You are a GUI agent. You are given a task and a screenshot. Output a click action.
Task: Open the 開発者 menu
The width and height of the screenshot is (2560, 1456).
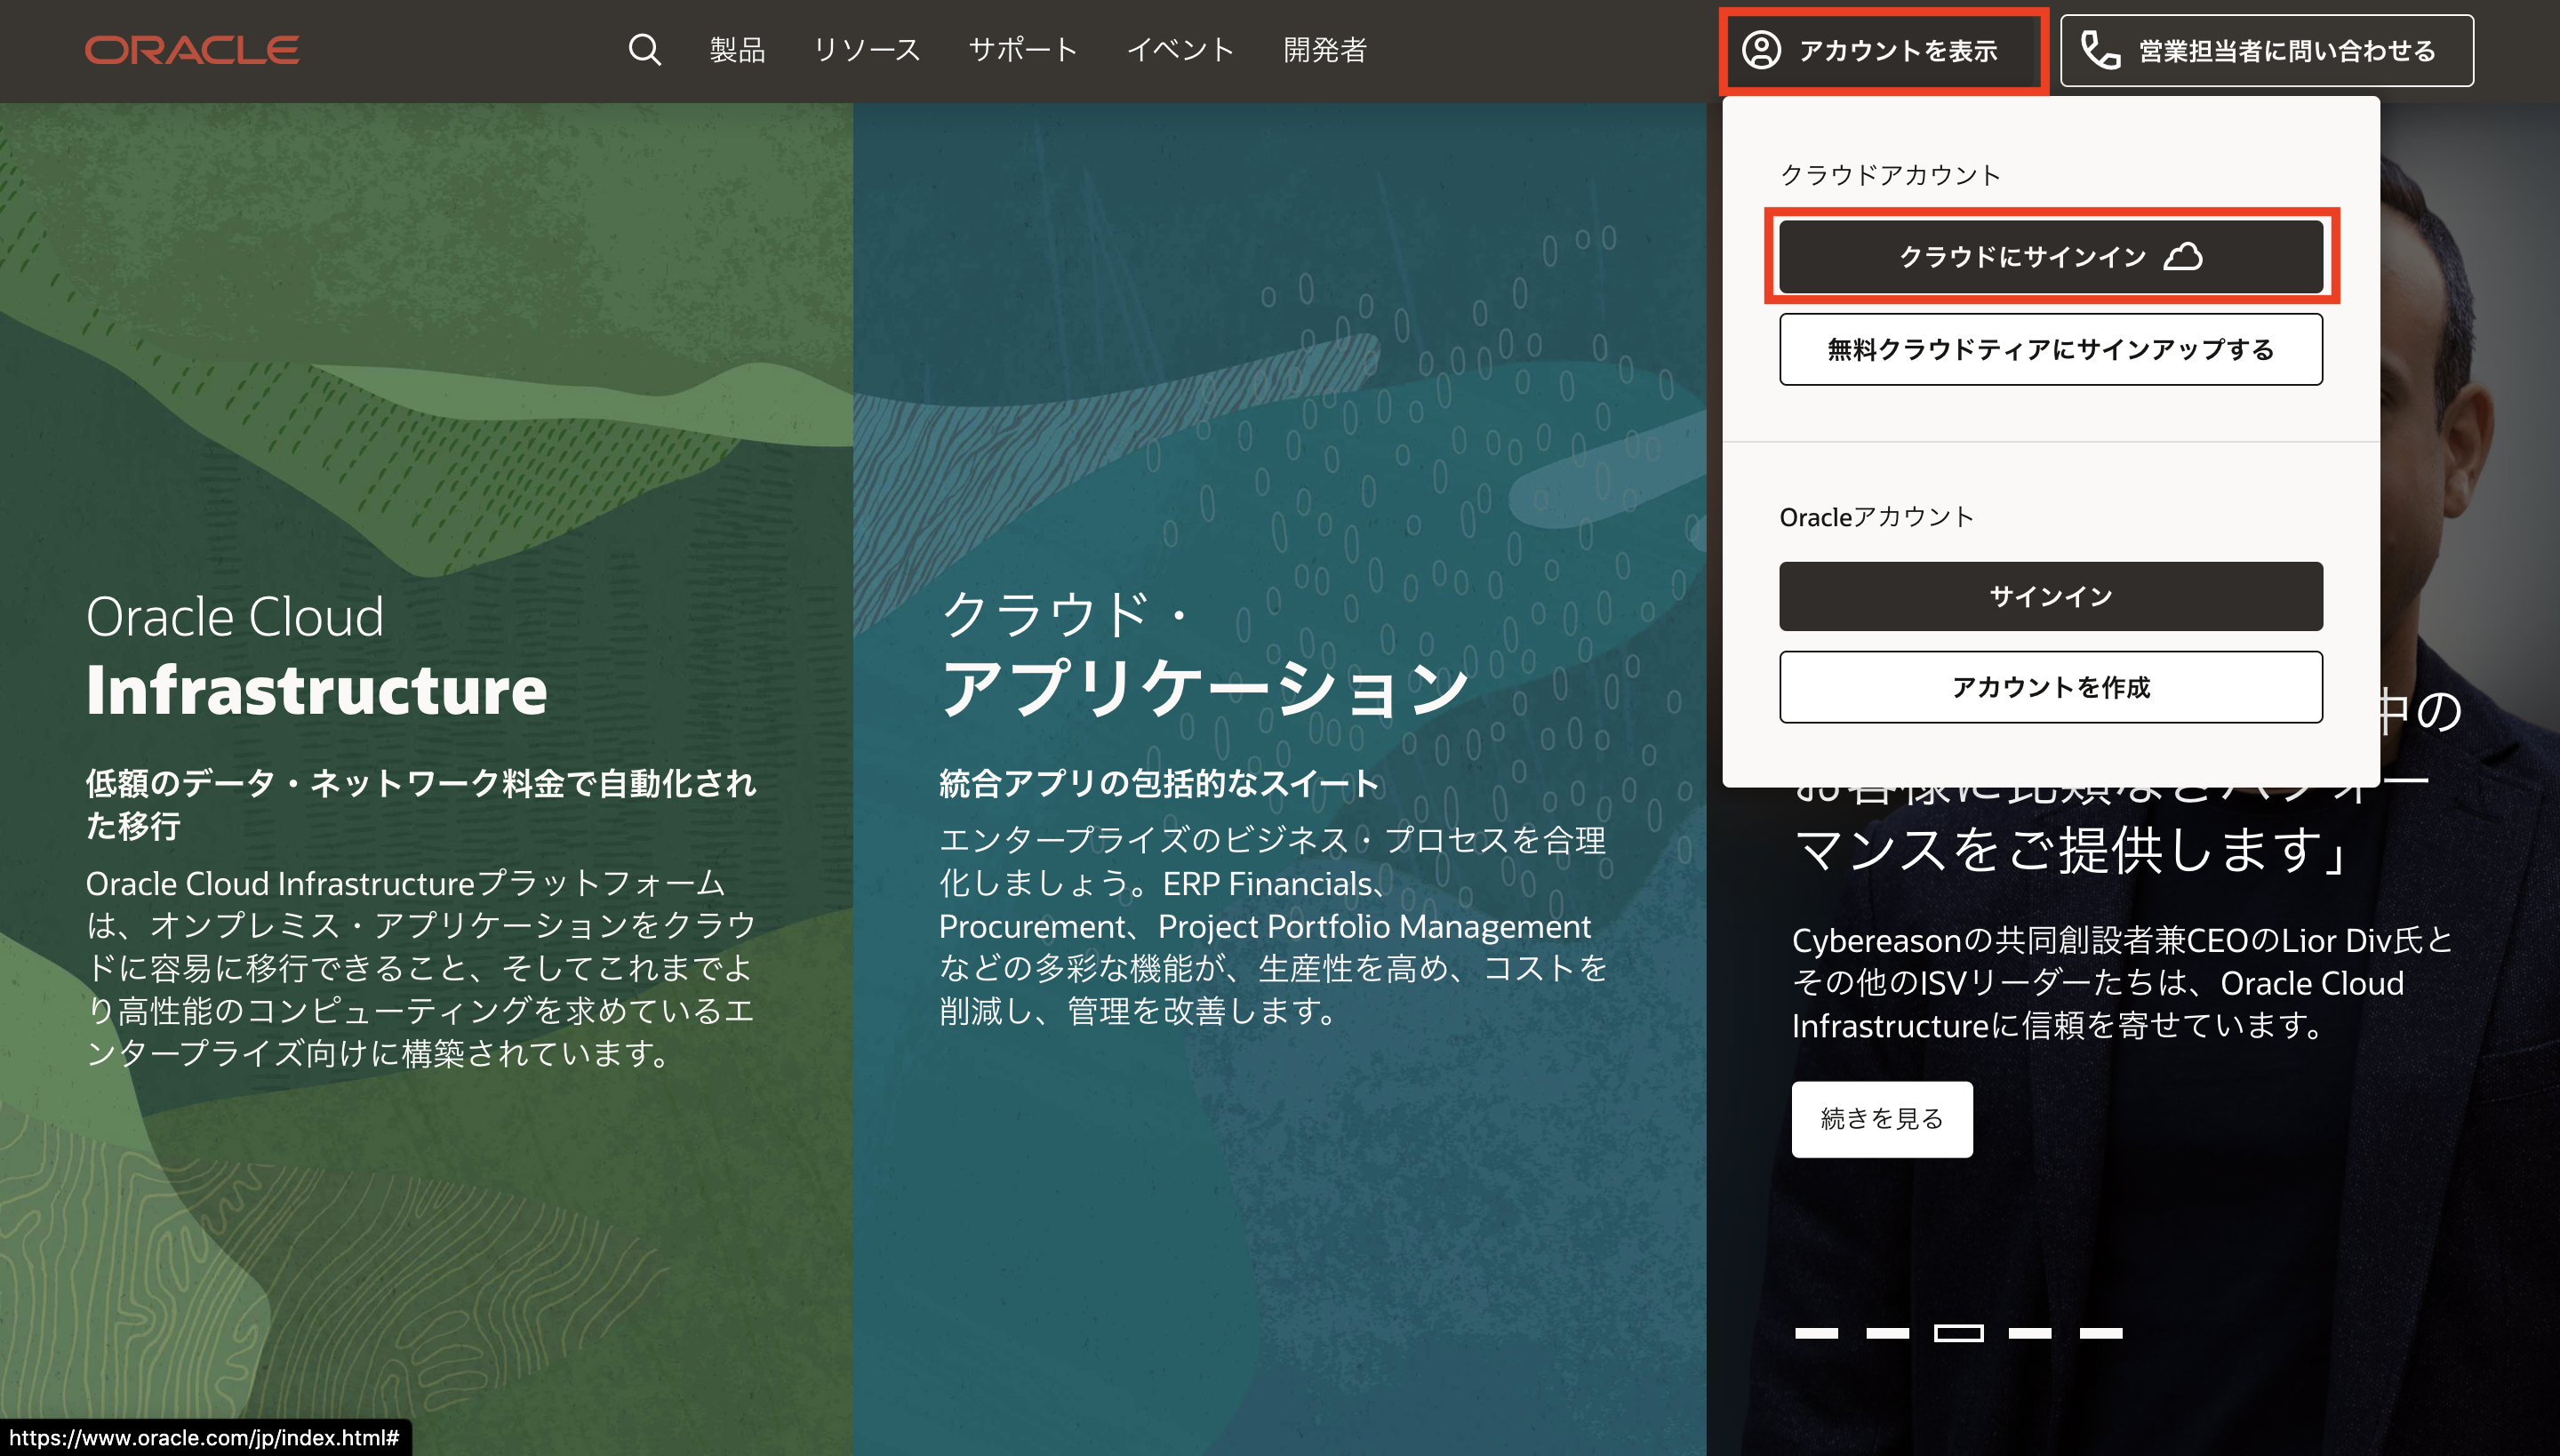1325,50
